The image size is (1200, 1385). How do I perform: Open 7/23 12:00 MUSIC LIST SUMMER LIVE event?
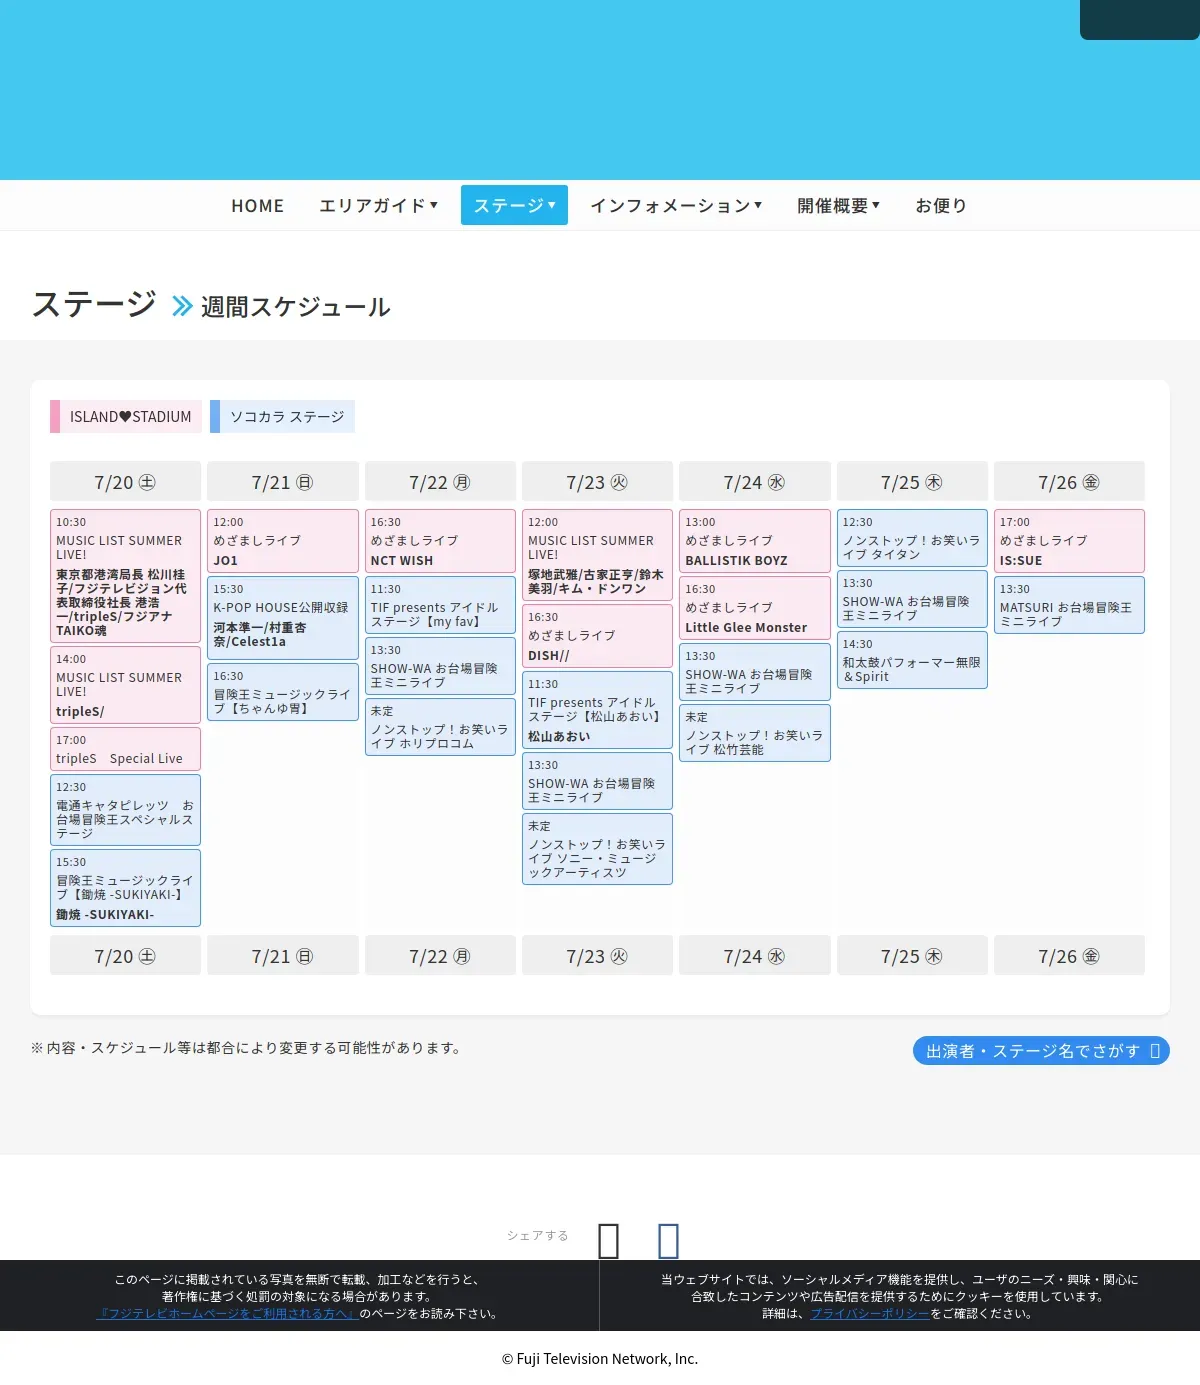point(597,555)
